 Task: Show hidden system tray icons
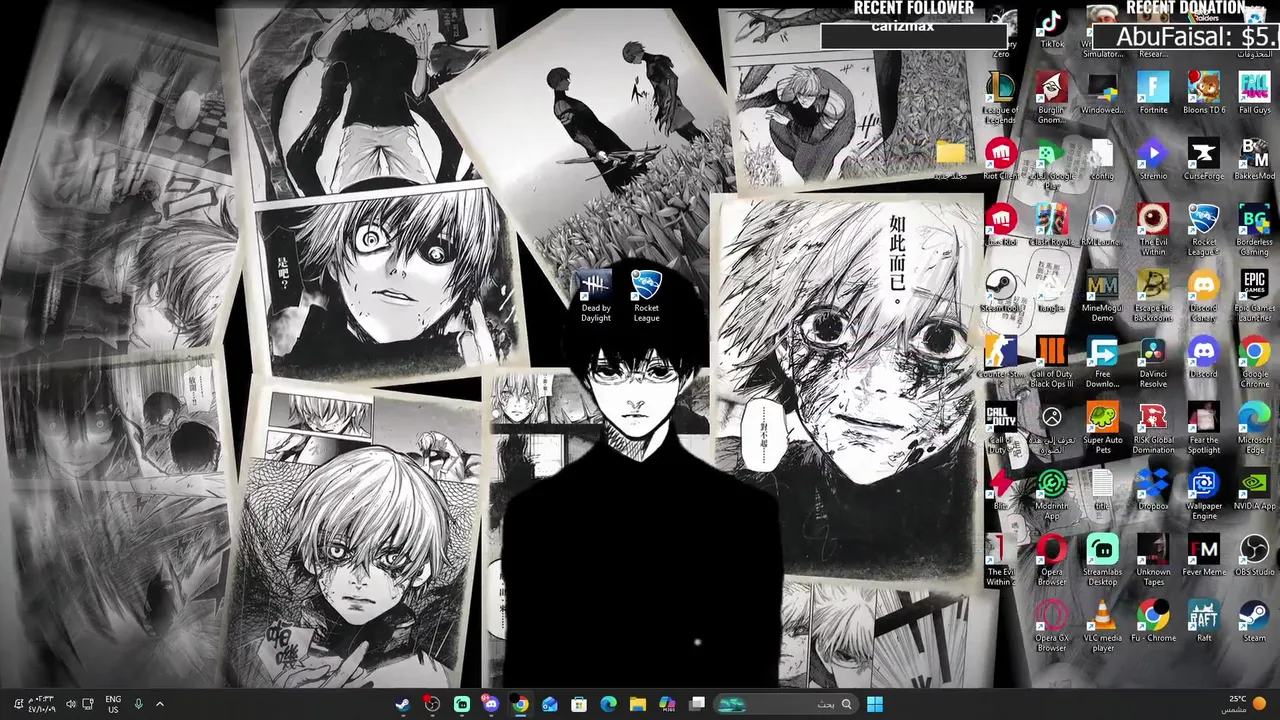[159, 704]
